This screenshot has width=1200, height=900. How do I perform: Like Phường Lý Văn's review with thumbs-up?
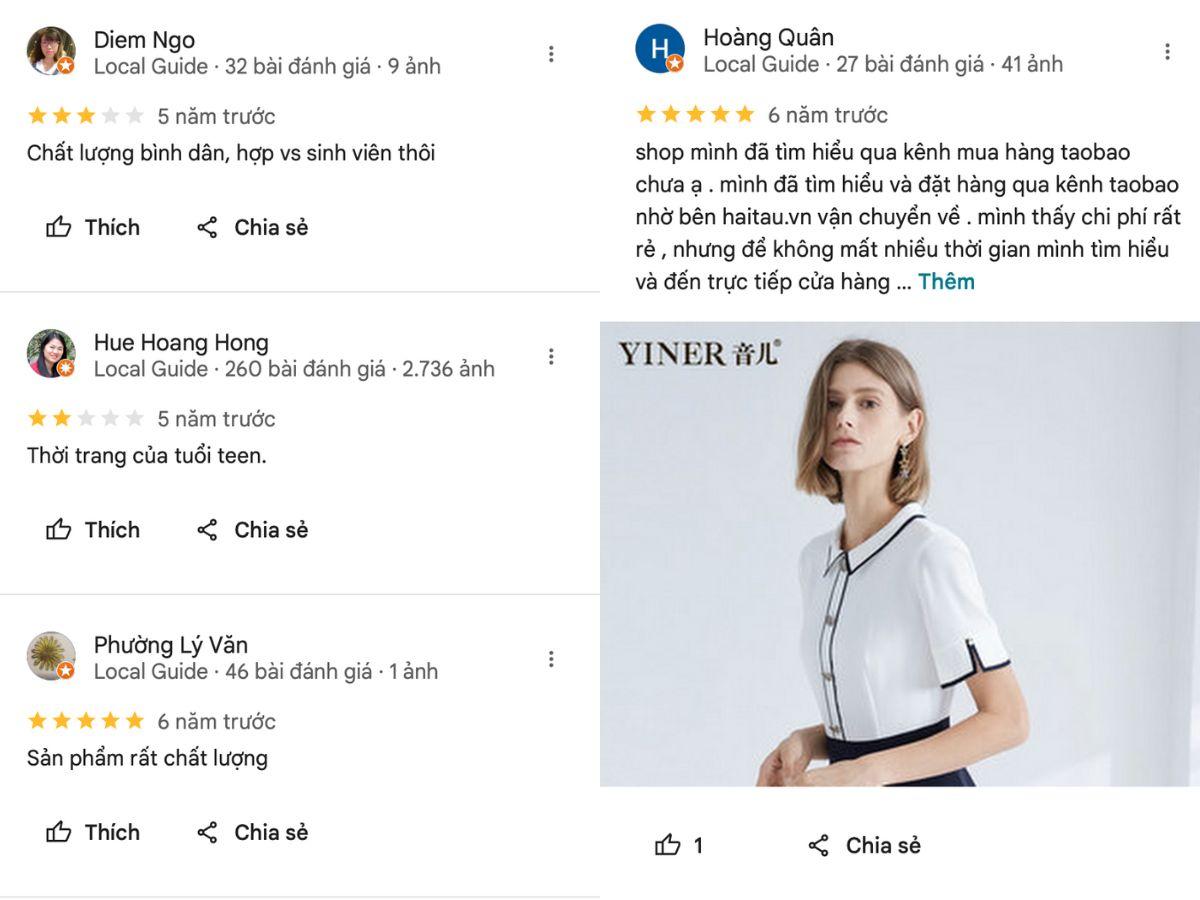click(x=59, y=832)
